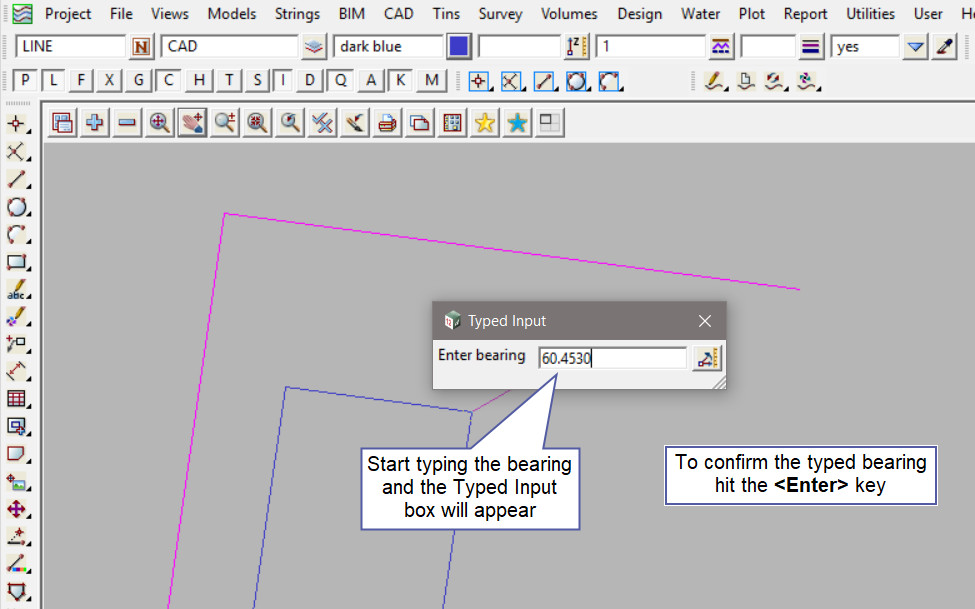This screenshot has width=975, height=609.
Task: Select the arc tool in left toolbar
Action: pyautogui.click(x=17, y=235)
